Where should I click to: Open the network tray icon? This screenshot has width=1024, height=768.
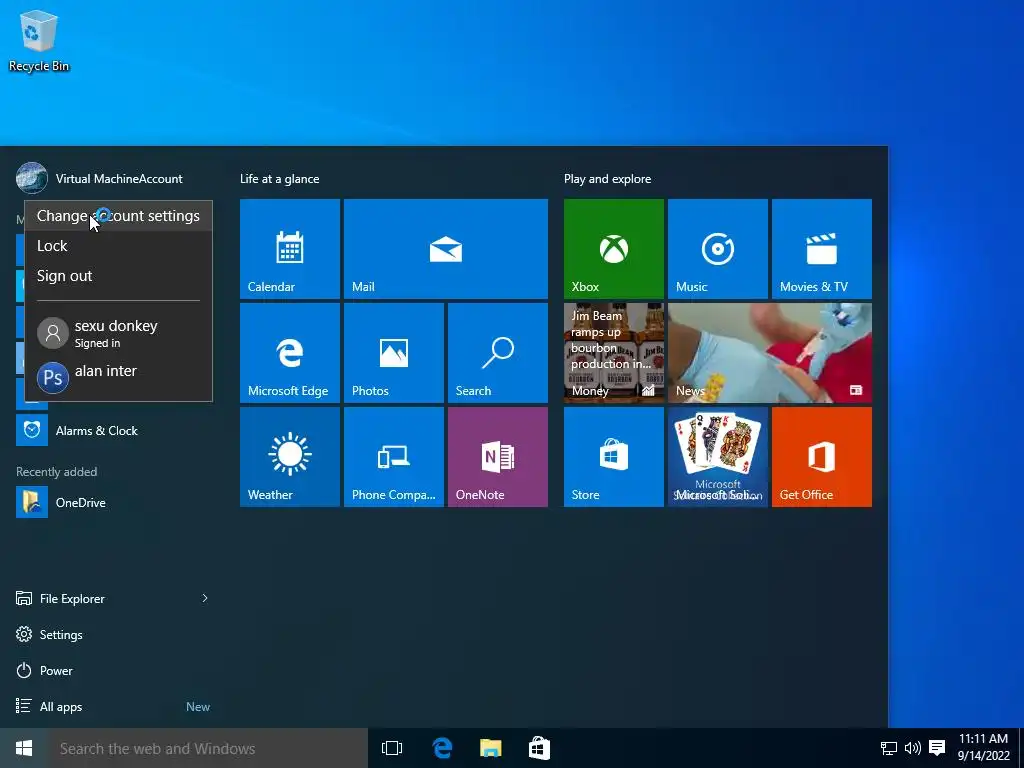point(889,748)
